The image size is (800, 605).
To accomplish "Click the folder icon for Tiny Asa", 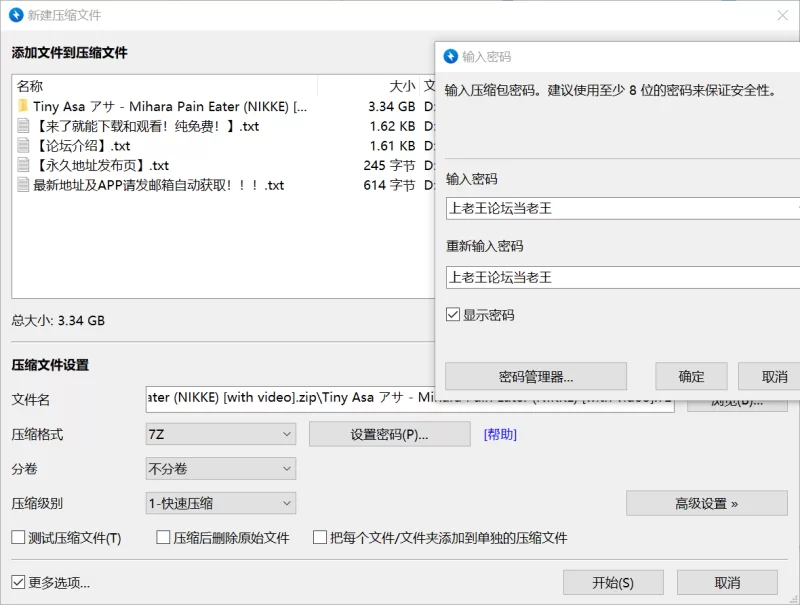I will 23,106.
